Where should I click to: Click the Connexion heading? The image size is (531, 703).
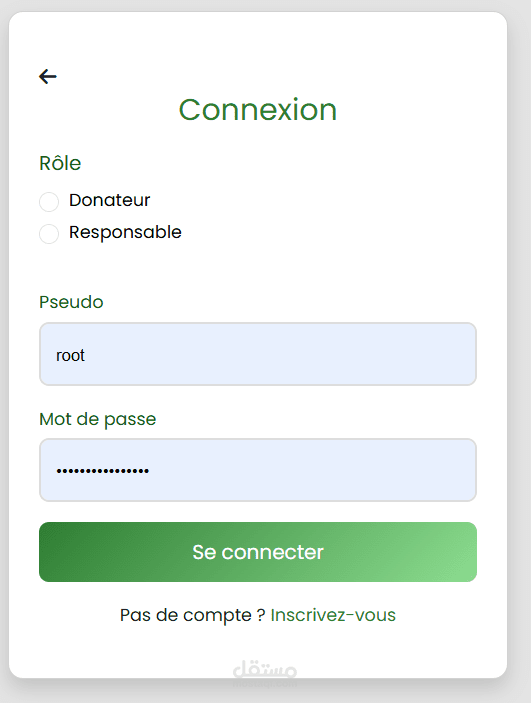[258, 110]
